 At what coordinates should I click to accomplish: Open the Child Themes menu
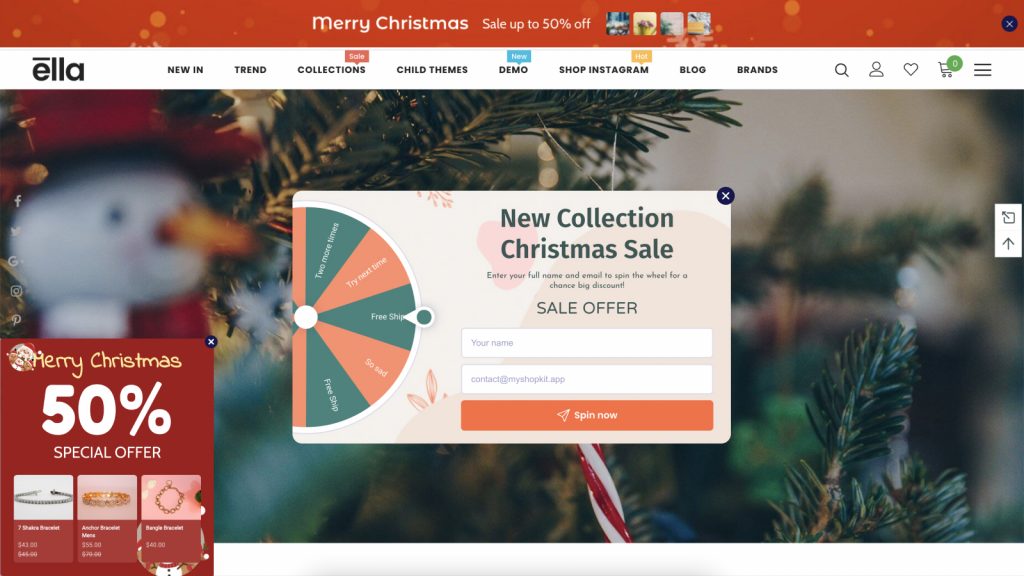(x=432, y=70)
